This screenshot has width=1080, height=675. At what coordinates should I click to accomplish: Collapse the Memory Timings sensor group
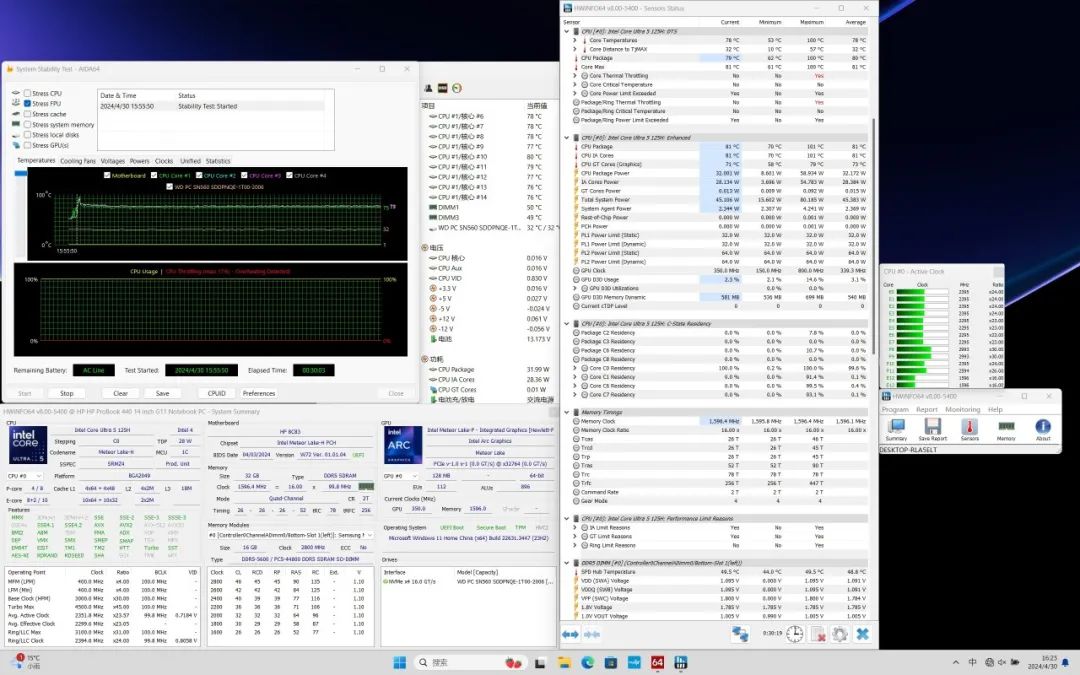point(566,412)
